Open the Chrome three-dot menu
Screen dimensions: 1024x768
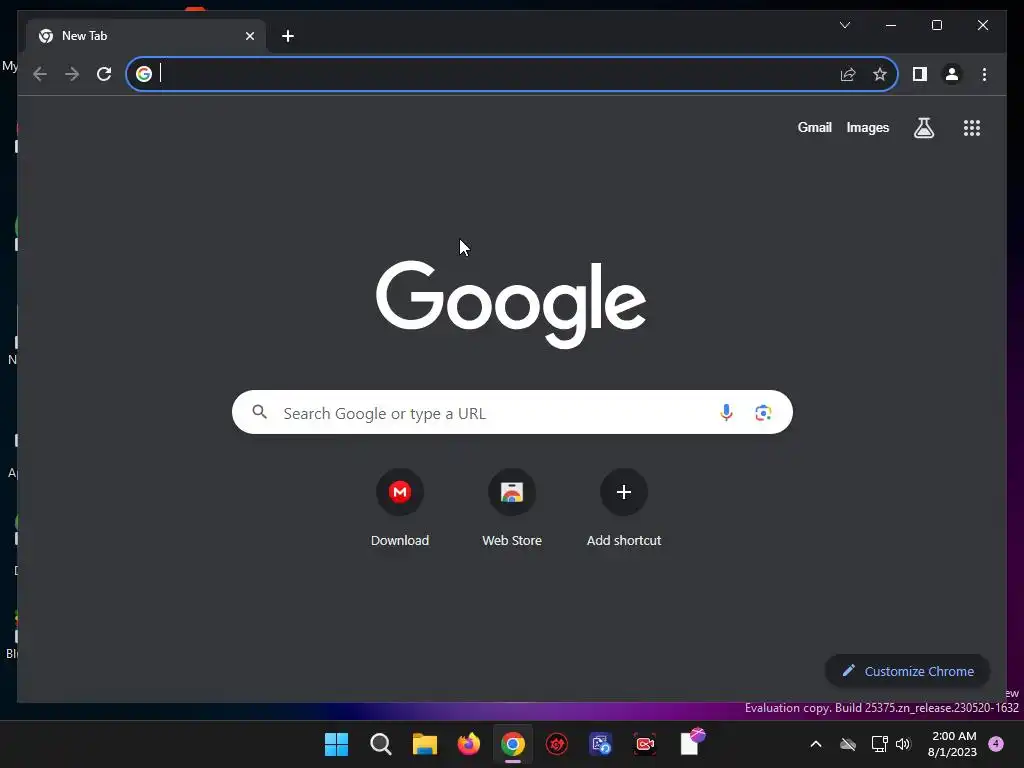click(x=984, y=74)
